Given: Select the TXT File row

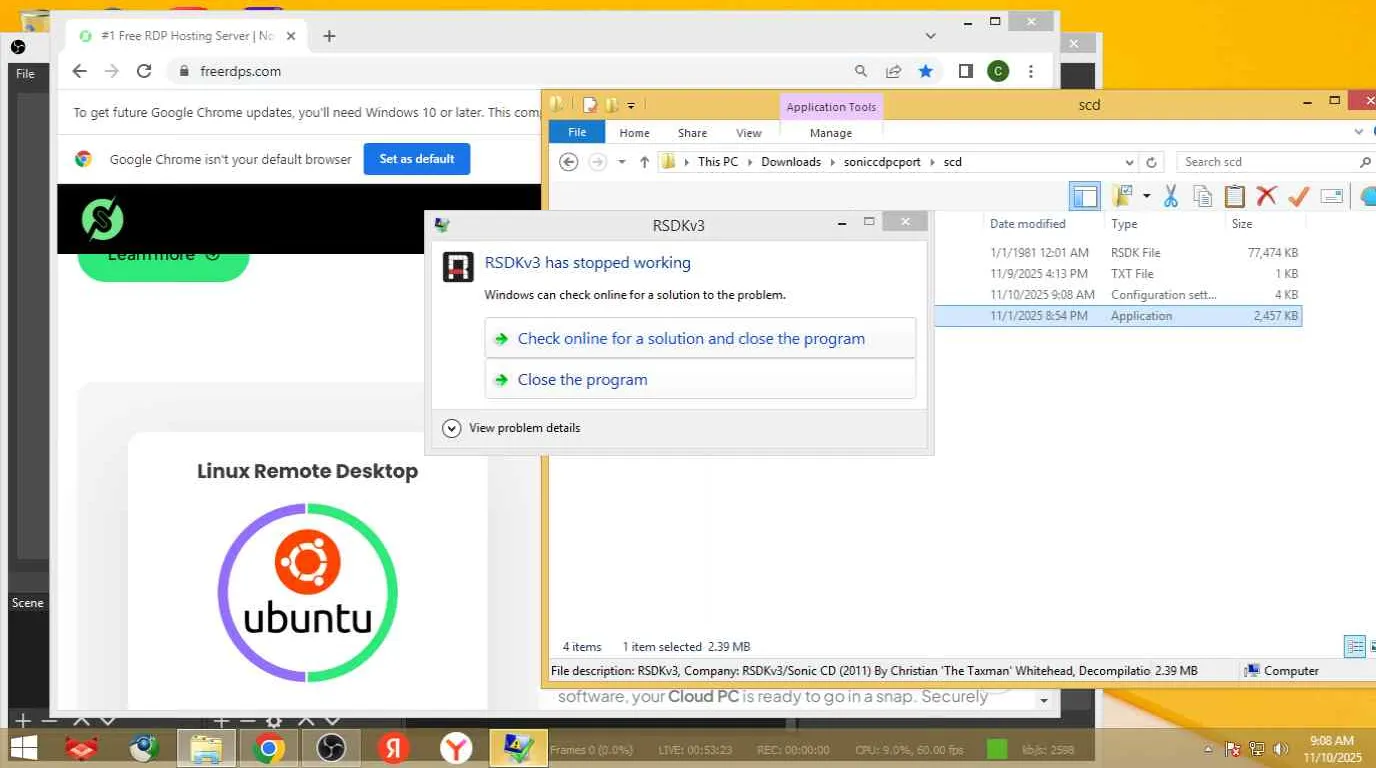Looking at the screenshot, I should (1118, 274).
